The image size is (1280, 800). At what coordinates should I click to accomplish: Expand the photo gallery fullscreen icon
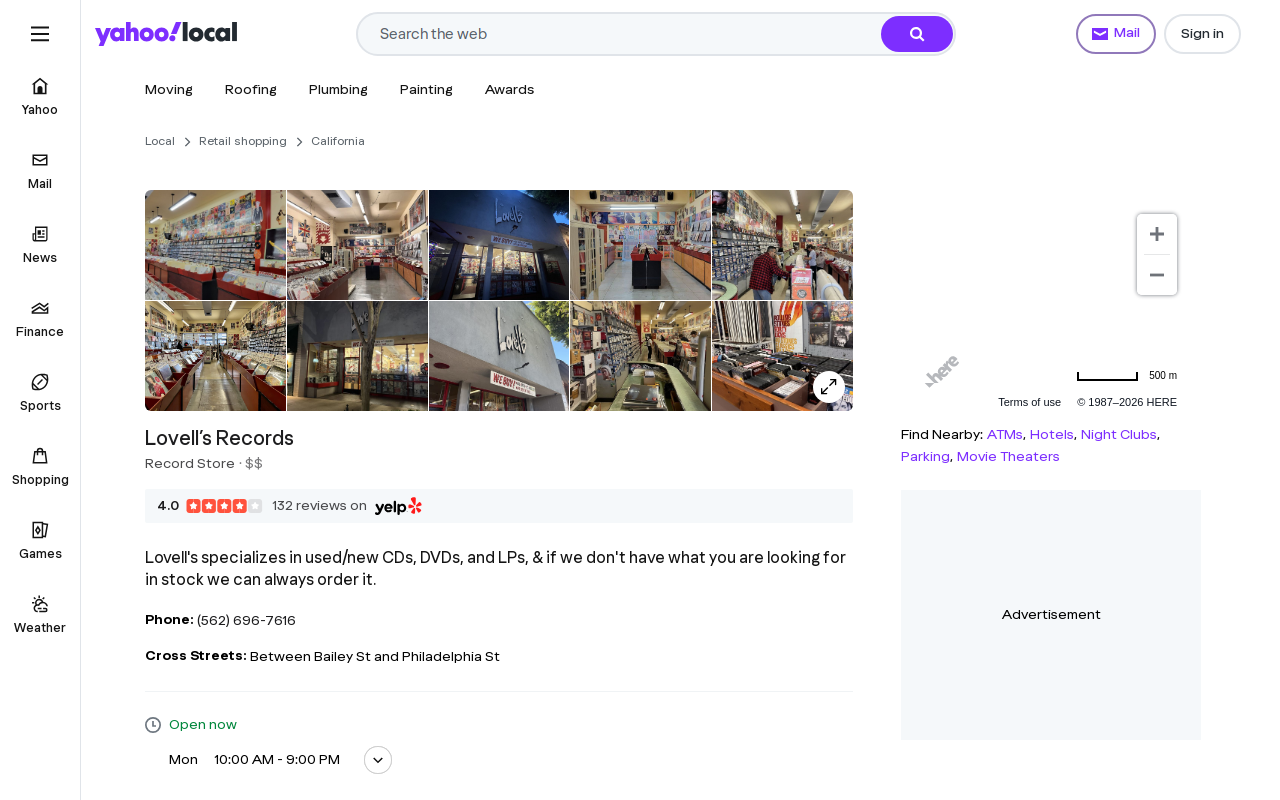click(829, 387)
